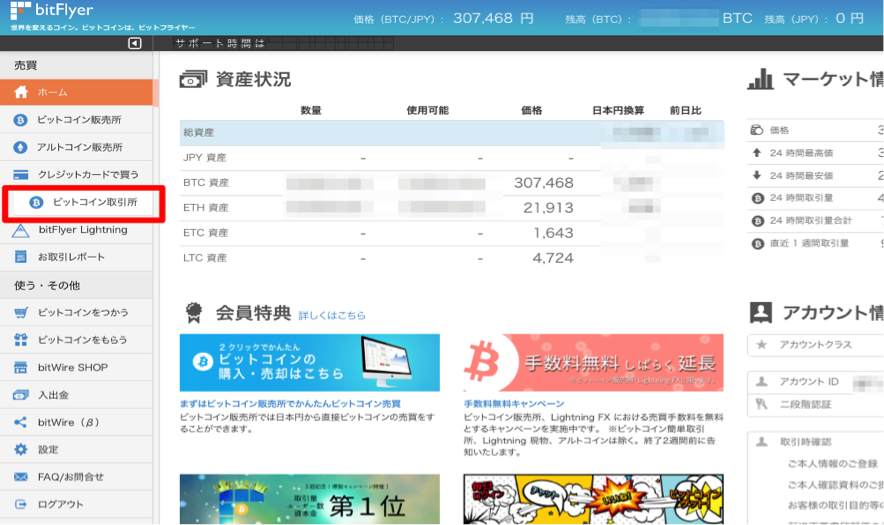884x525 pixels.
Task: Click LTC 資産 price 4,724
Action: click(553, 258)
